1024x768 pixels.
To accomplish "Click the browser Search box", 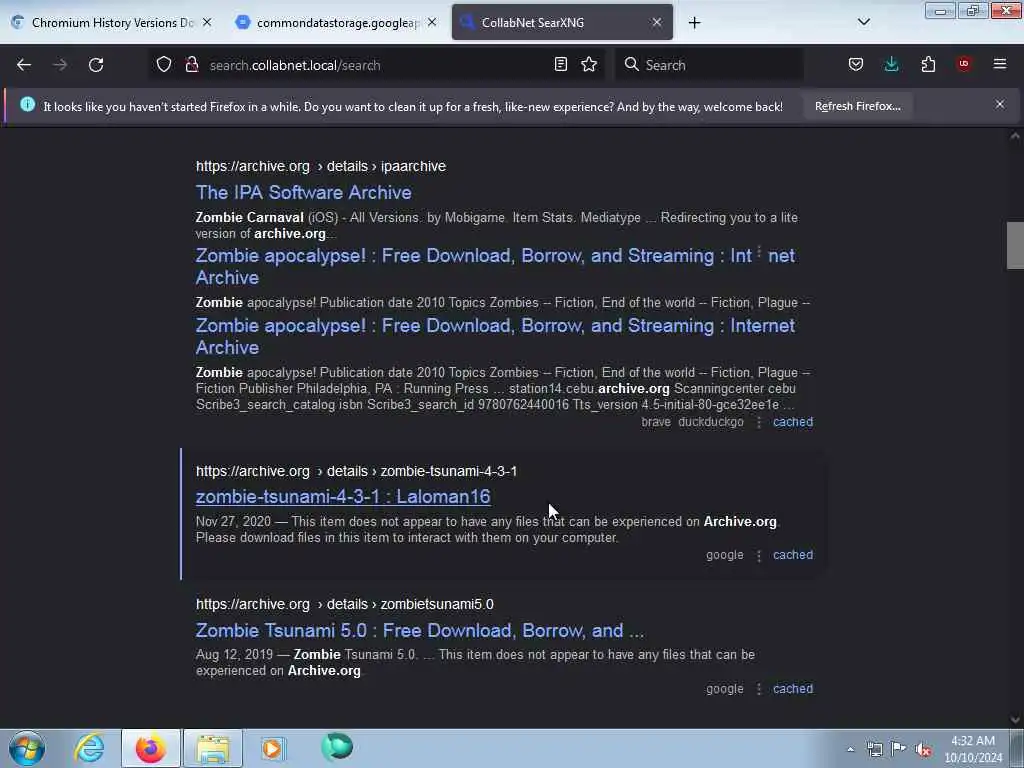I will 709,65.
